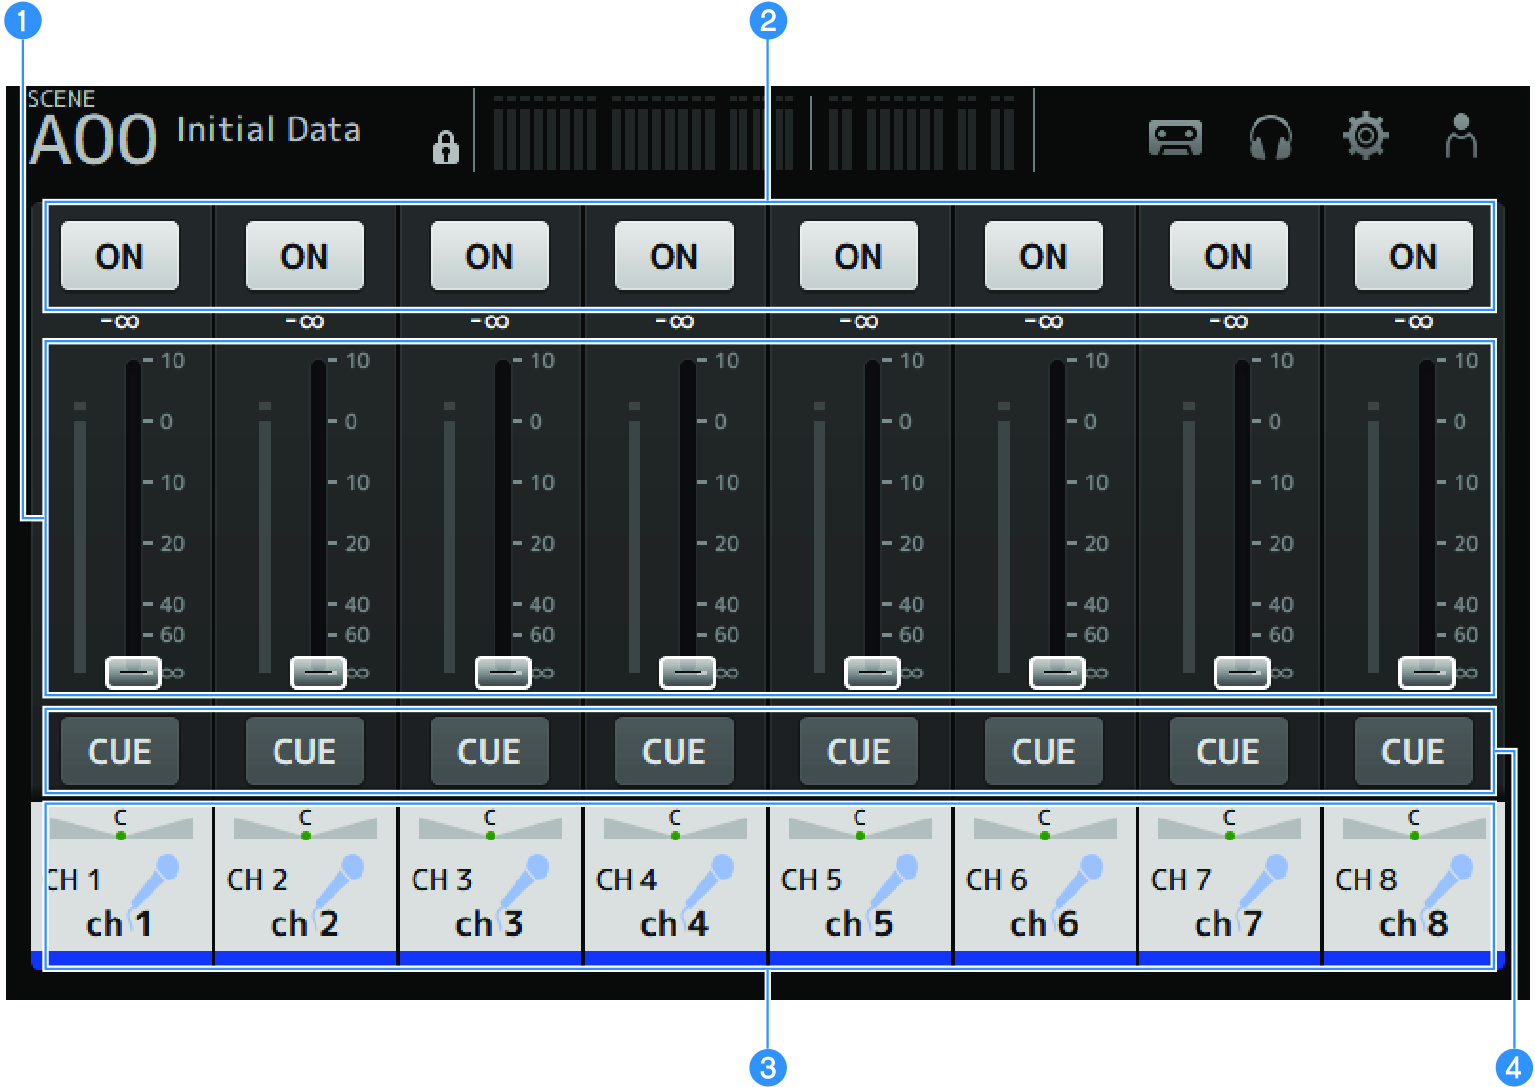Disable the ON button for CH 4
1535x1087 pixels.
coord(673,256)
